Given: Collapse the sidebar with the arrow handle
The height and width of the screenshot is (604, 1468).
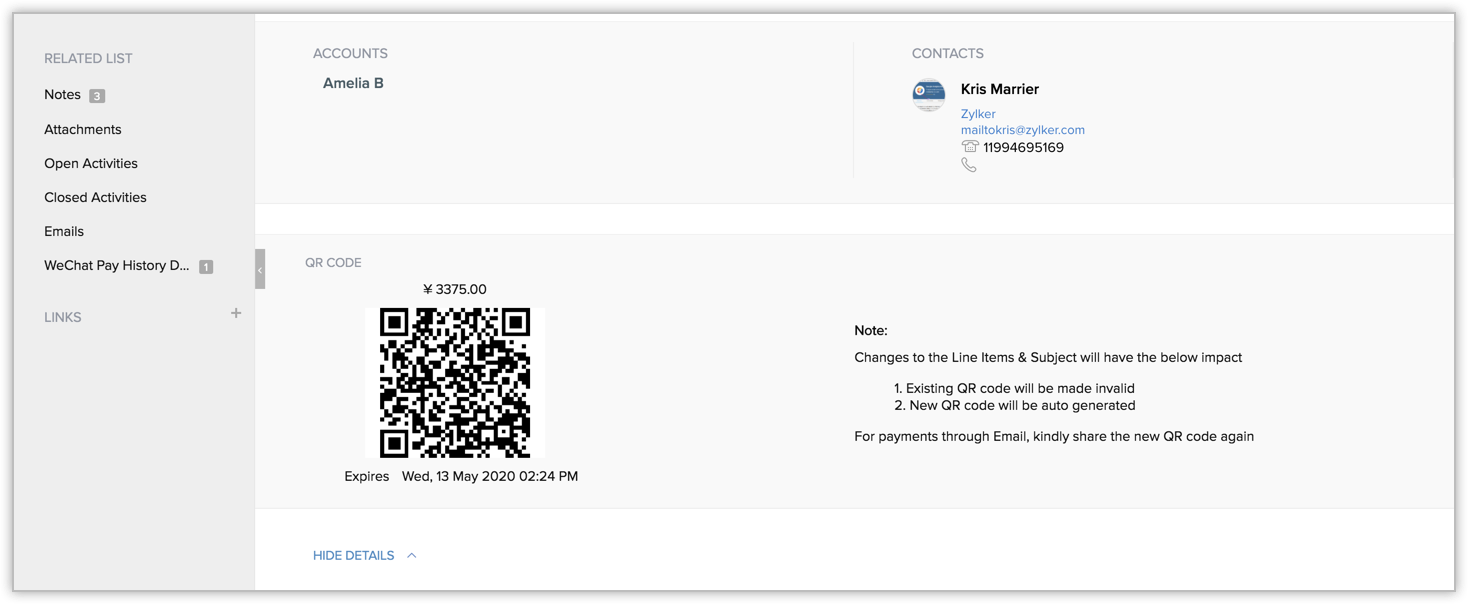Looking at the screenshot, I should coord(260,269).
